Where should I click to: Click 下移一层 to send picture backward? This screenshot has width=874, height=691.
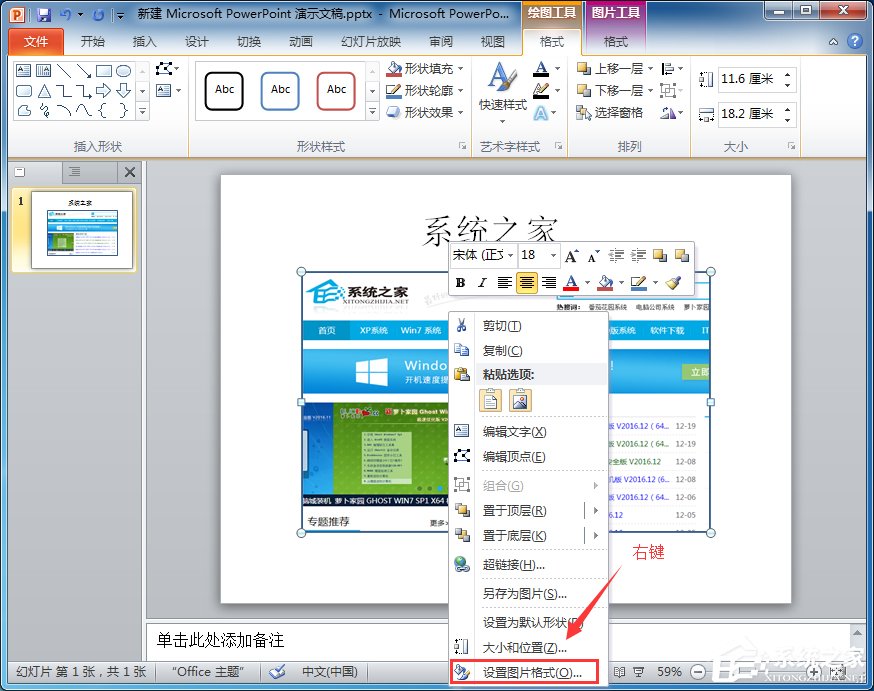[613, 91]
